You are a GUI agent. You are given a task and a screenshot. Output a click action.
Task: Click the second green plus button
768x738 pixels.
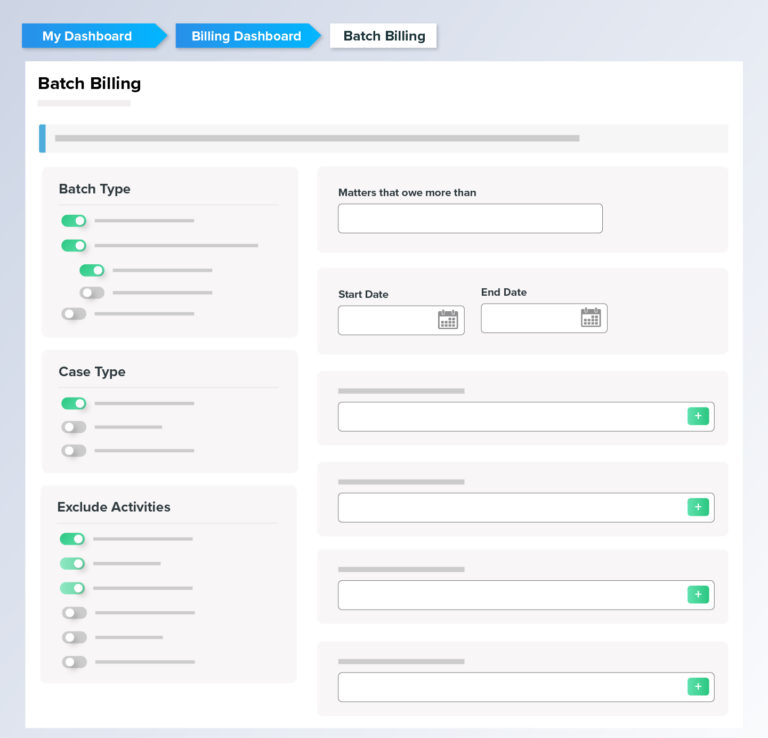coord(698,507)
